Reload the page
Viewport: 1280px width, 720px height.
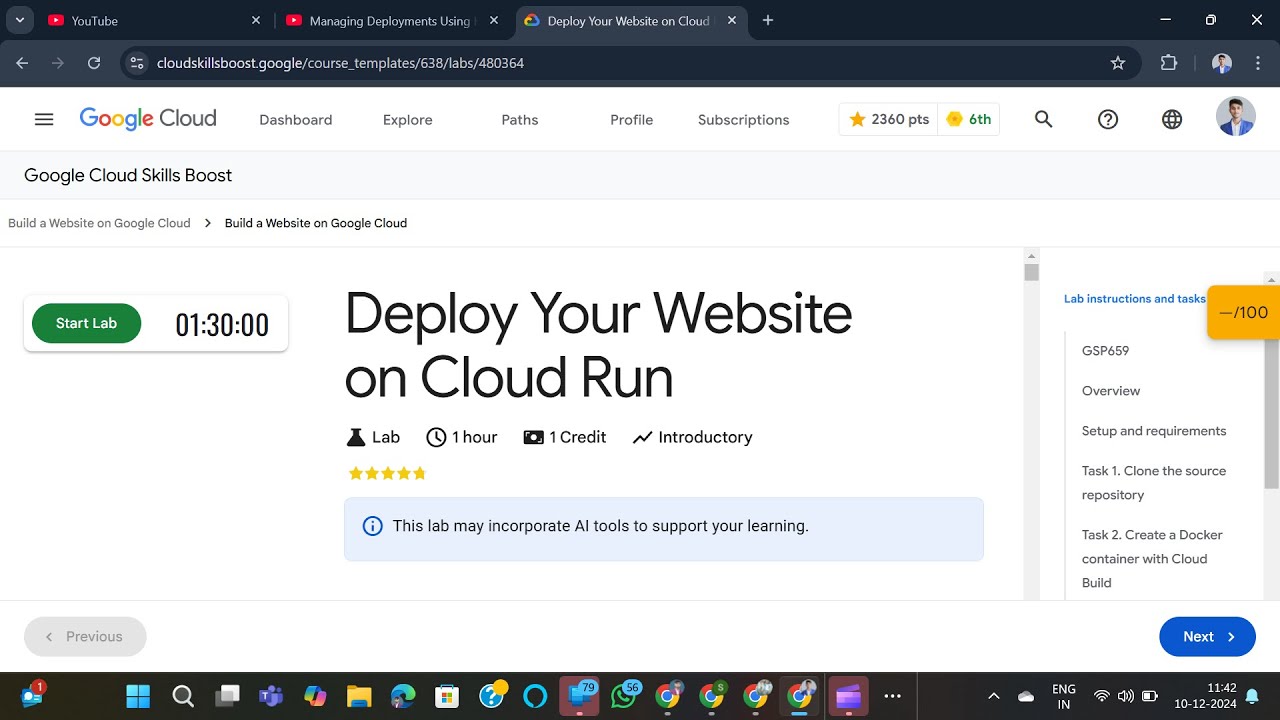tap(94, 63)
